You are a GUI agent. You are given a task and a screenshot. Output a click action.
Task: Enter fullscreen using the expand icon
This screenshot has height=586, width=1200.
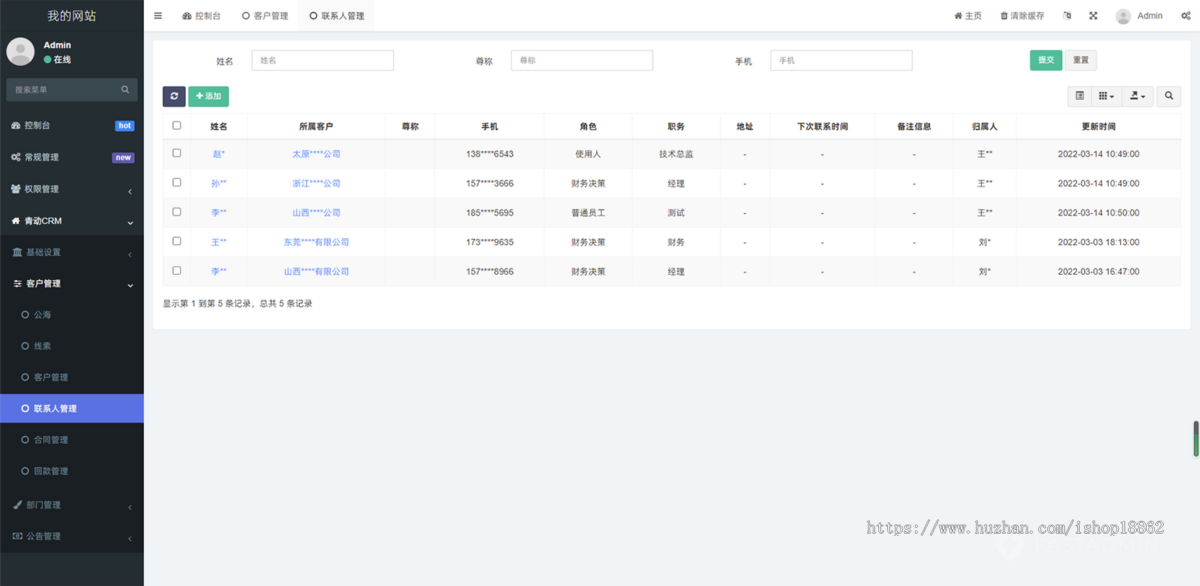pyautogui.click(x=1092, y=15)
